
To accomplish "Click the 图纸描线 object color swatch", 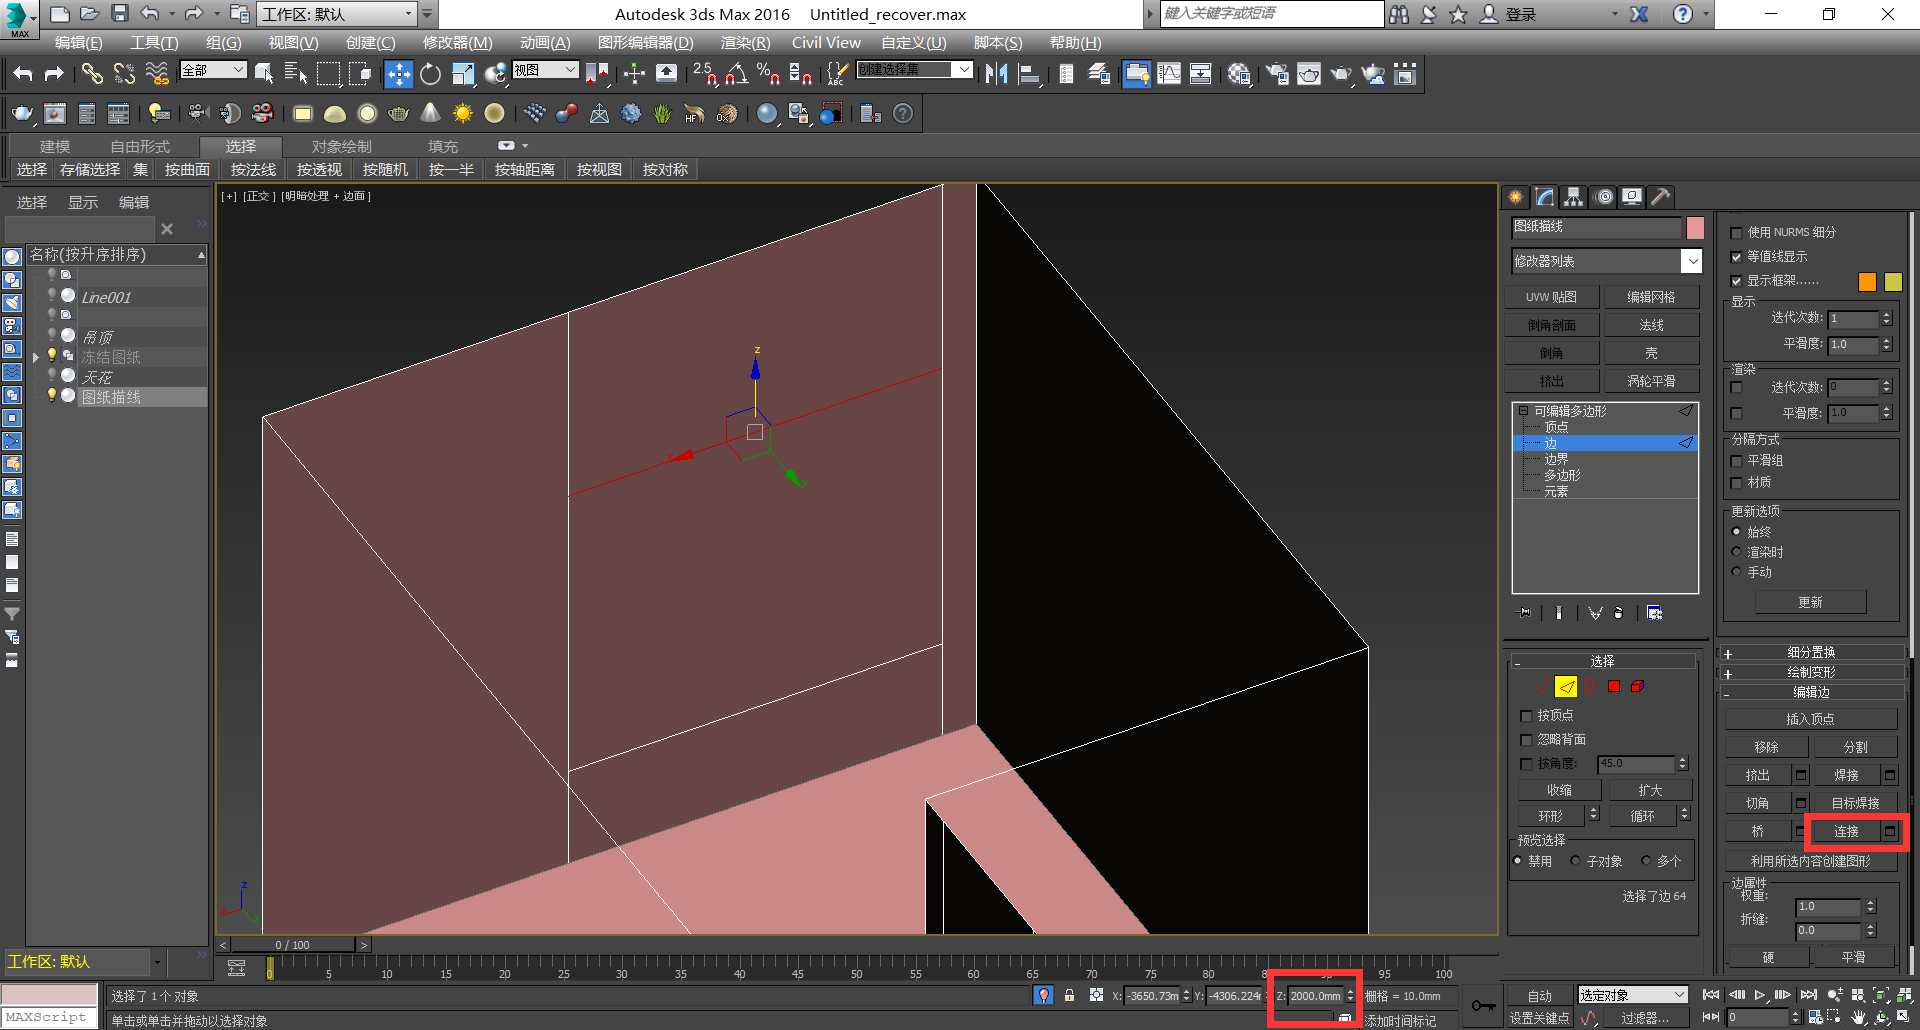I will (1694, 228).
